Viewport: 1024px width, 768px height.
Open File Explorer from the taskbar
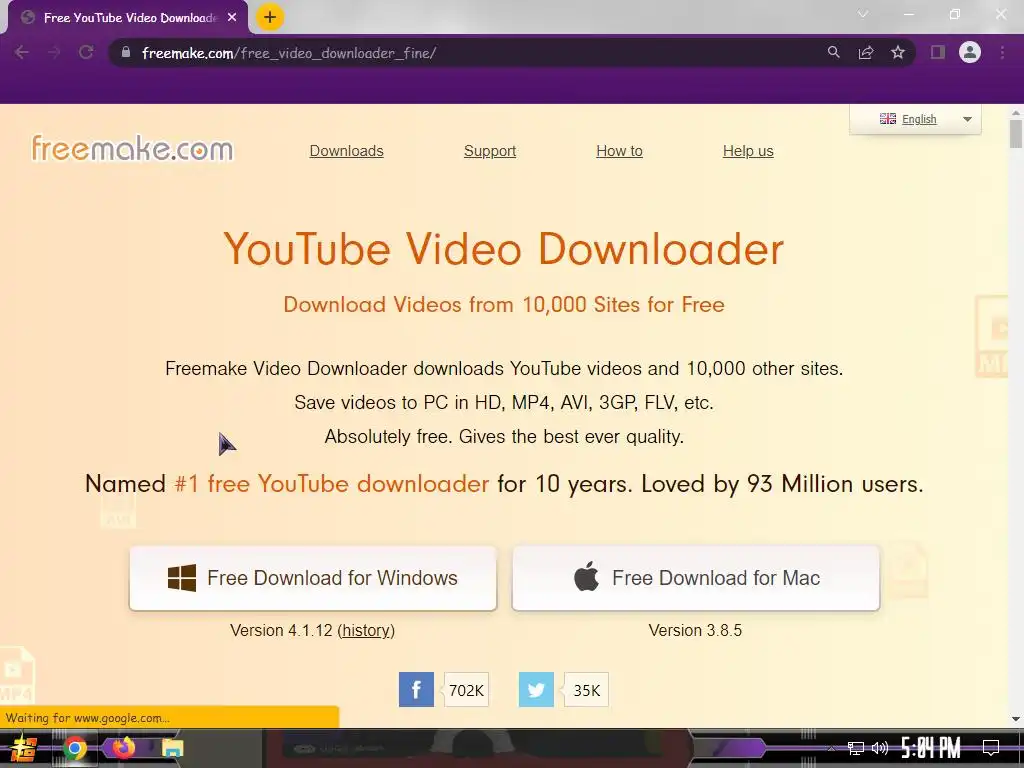click(172, 748)
